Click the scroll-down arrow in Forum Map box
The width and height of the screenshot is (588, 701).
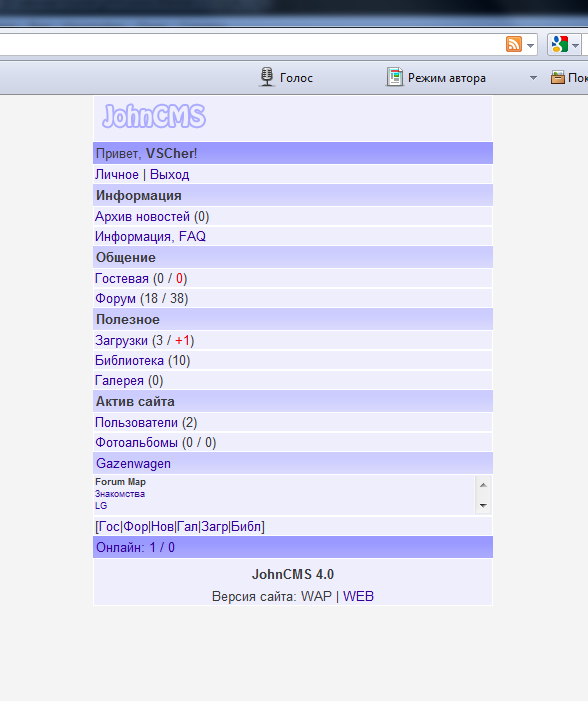coord(483,506)
